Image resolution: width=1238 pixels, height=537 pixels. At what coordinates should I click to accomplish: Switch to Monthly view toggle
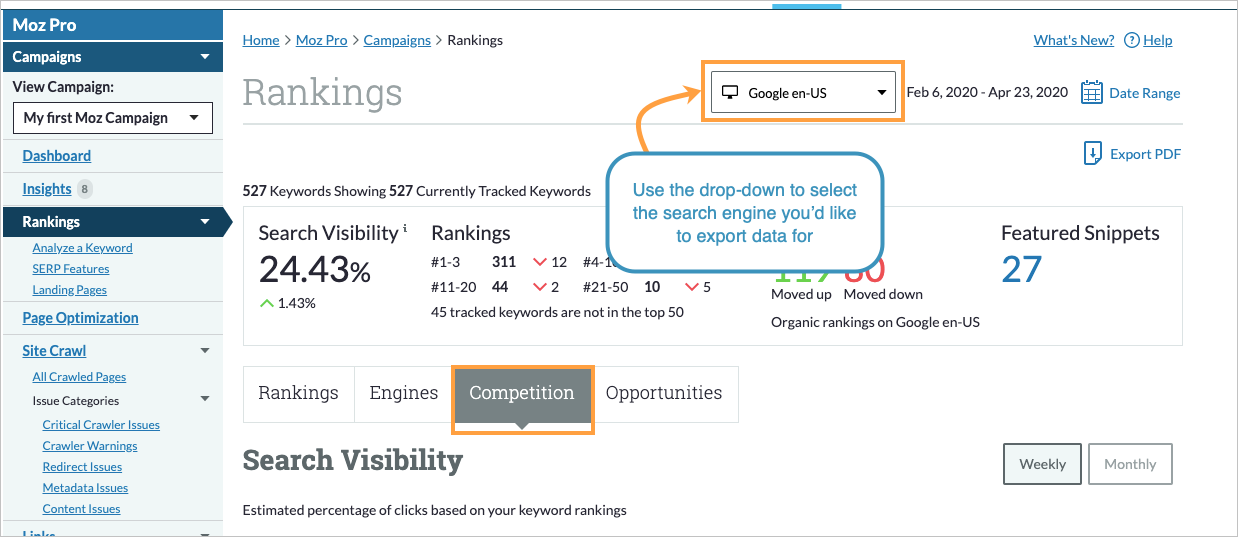(1130, 464)
